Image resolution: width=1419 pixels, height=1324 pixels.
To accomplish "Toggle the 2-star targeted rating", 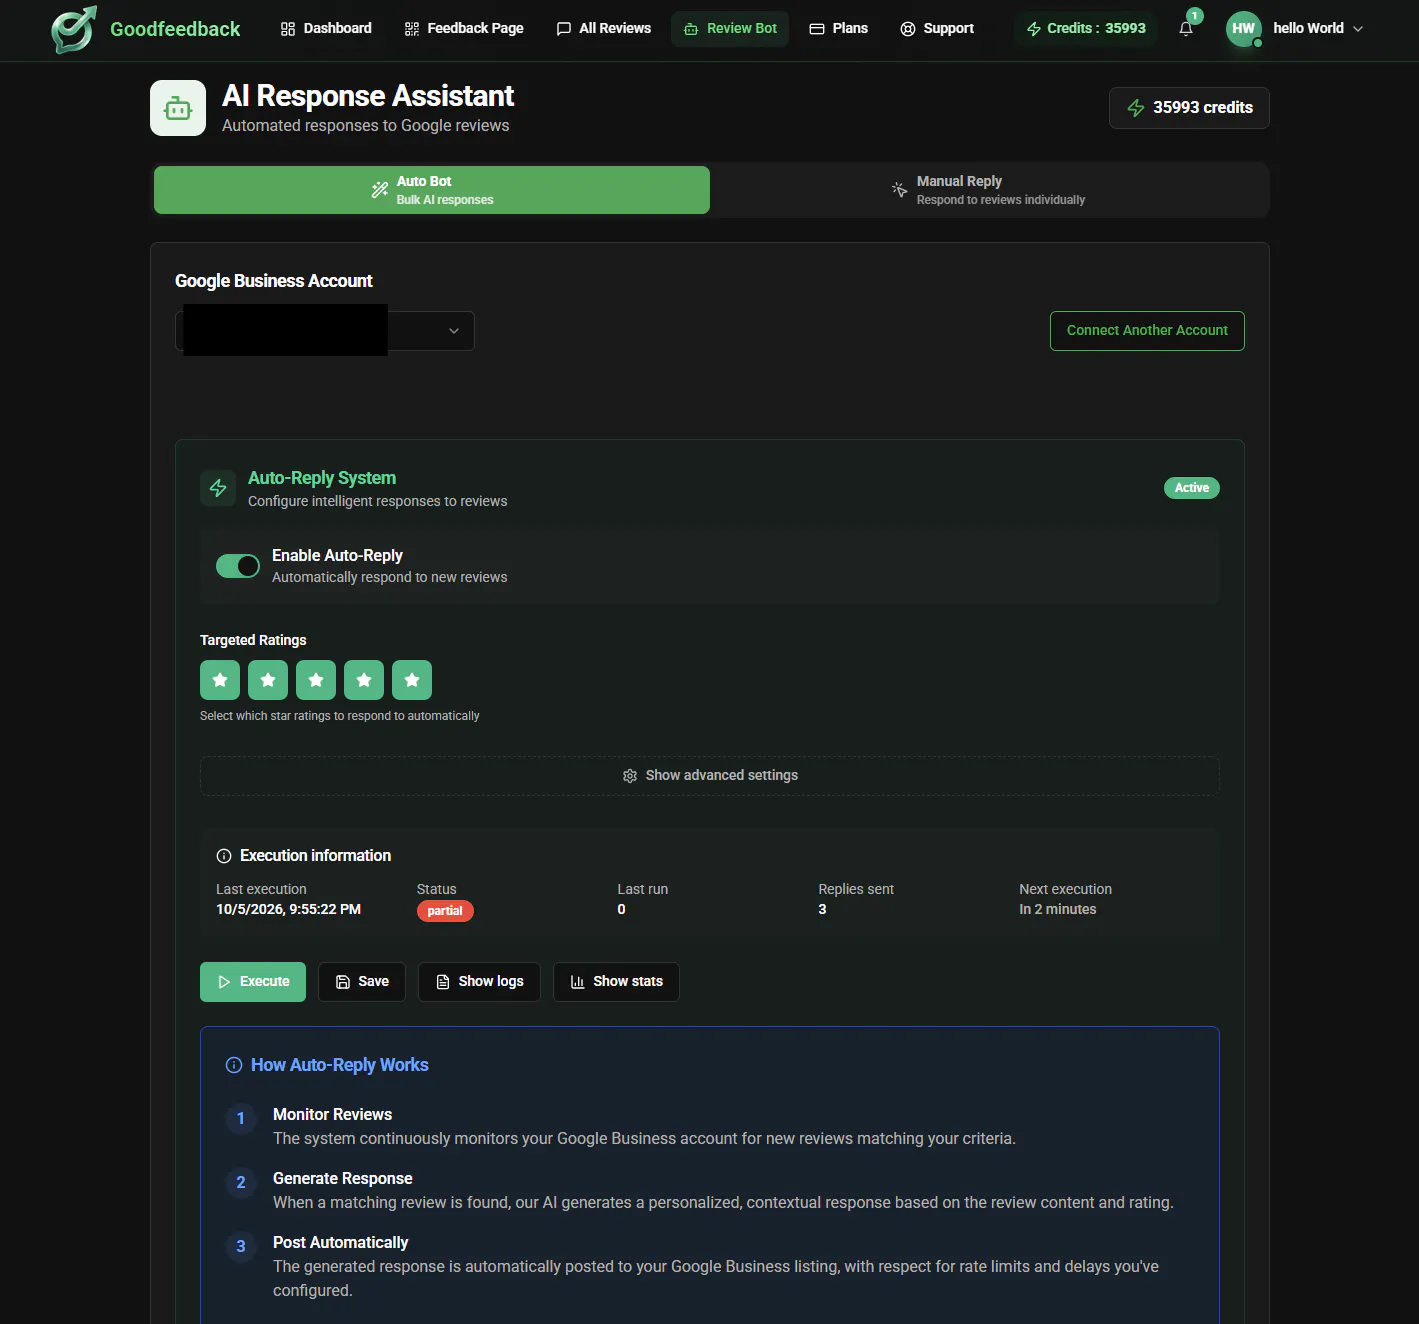I will (268, 680).
